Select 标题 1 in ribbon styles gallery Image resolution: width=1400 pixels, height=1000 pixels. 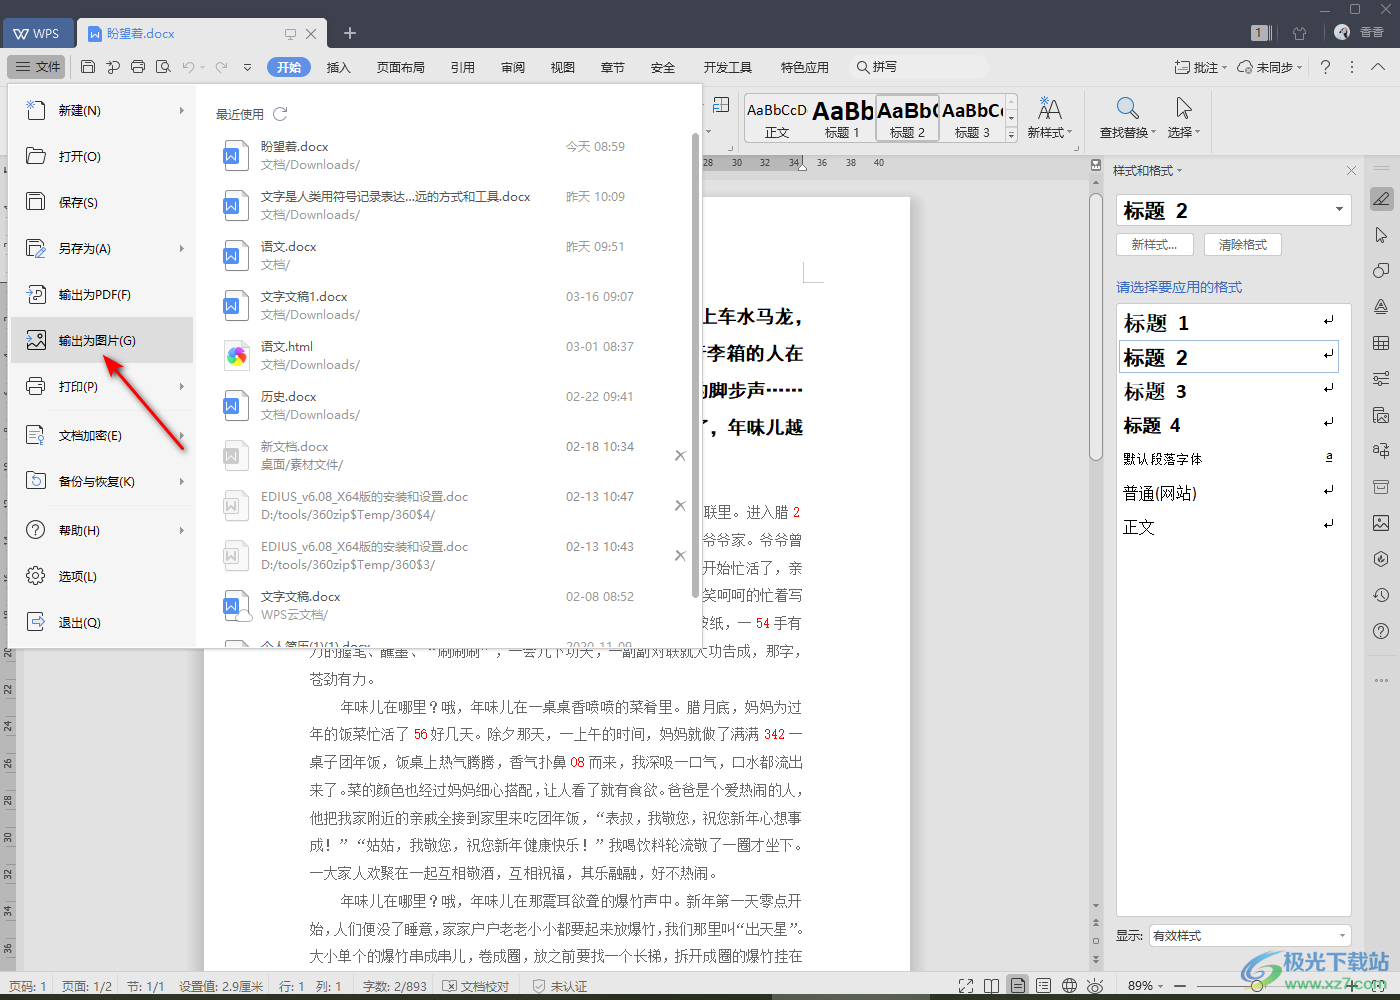click(842, 117)
